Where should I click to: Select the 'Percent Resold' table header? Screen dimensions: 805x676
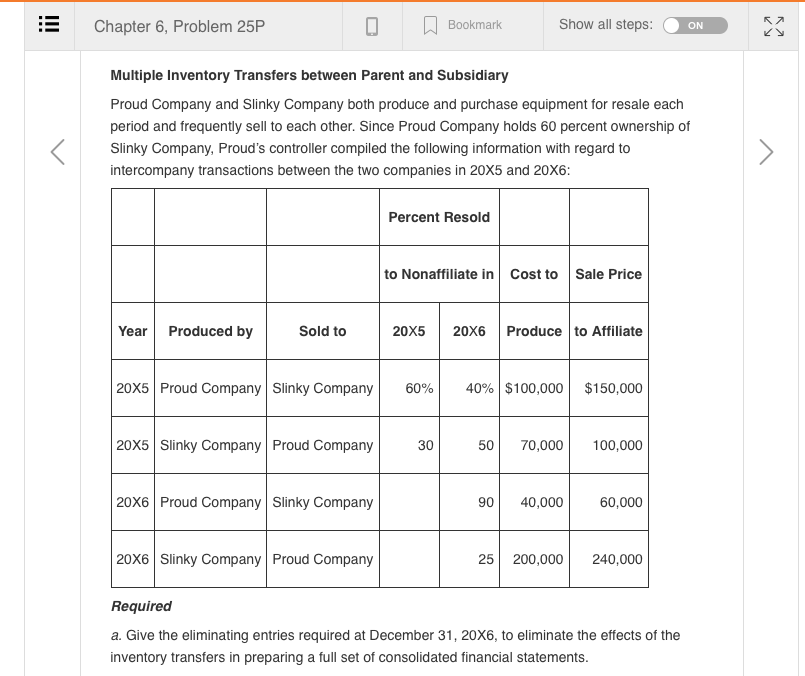point(439,217)
